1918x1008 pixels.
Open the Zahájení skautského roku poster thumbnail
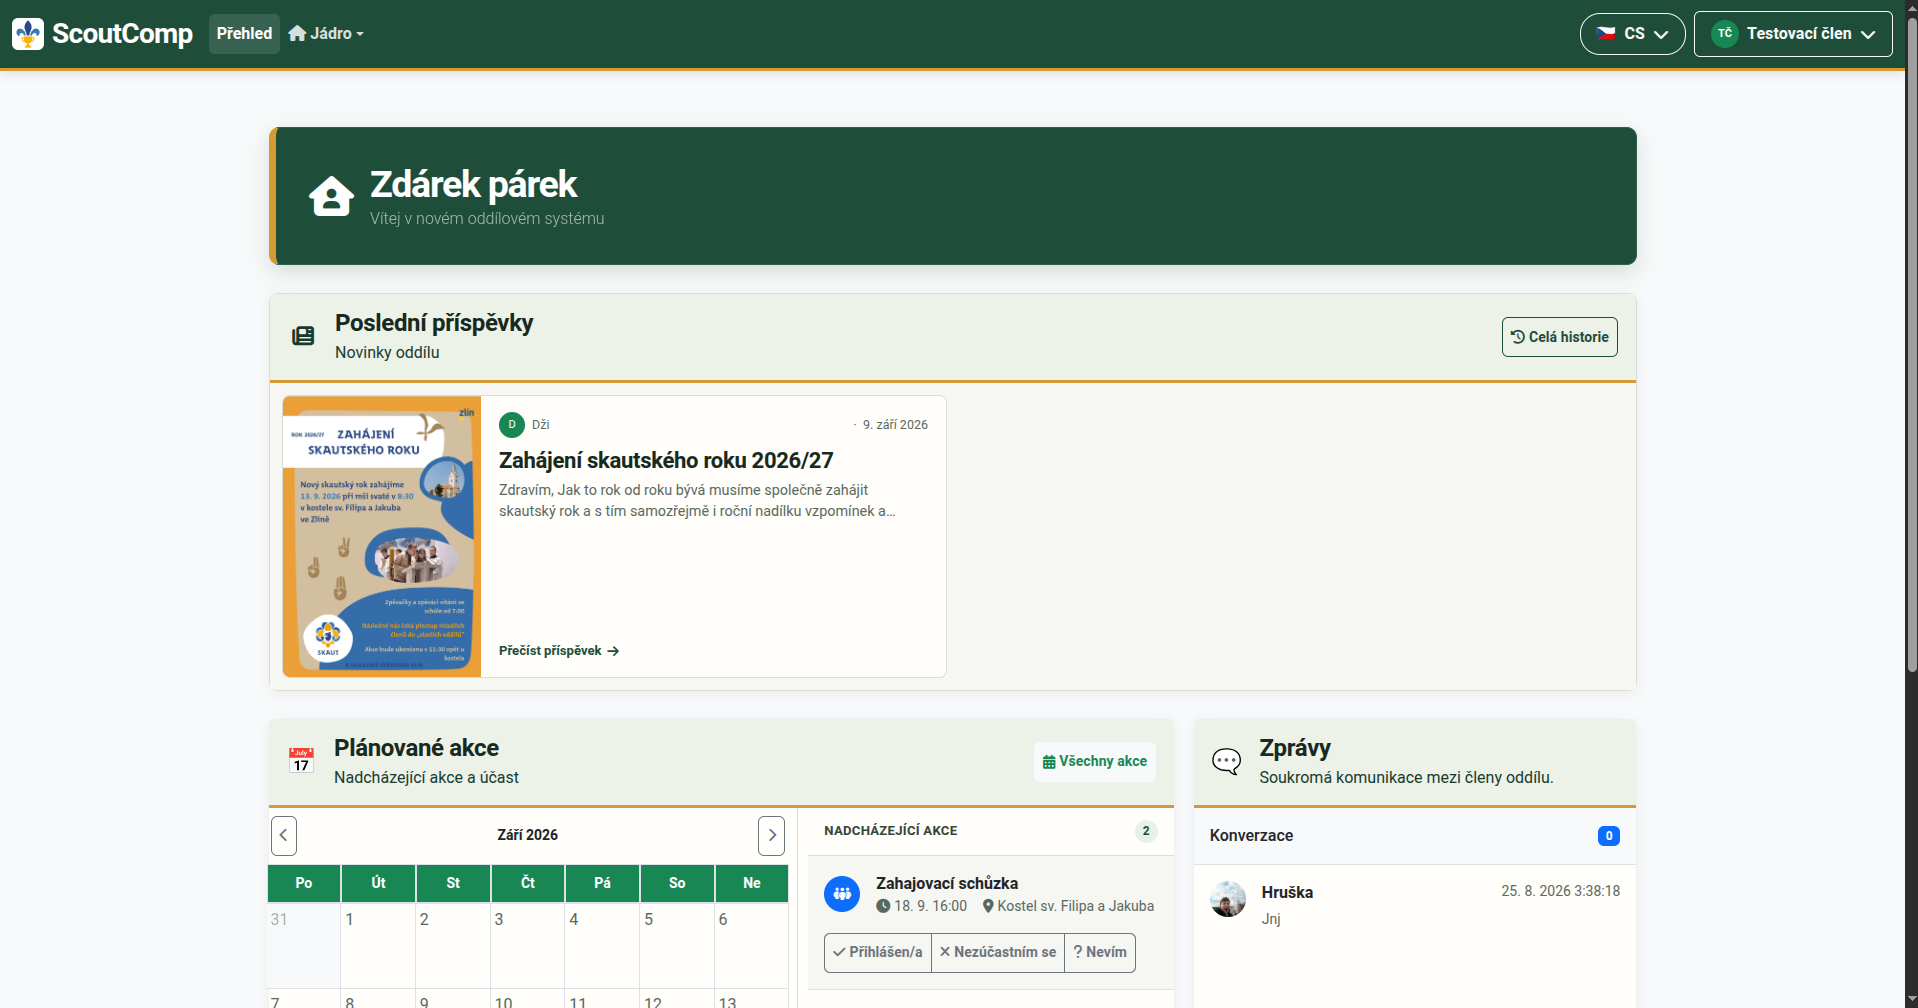(x=382, y=537)
